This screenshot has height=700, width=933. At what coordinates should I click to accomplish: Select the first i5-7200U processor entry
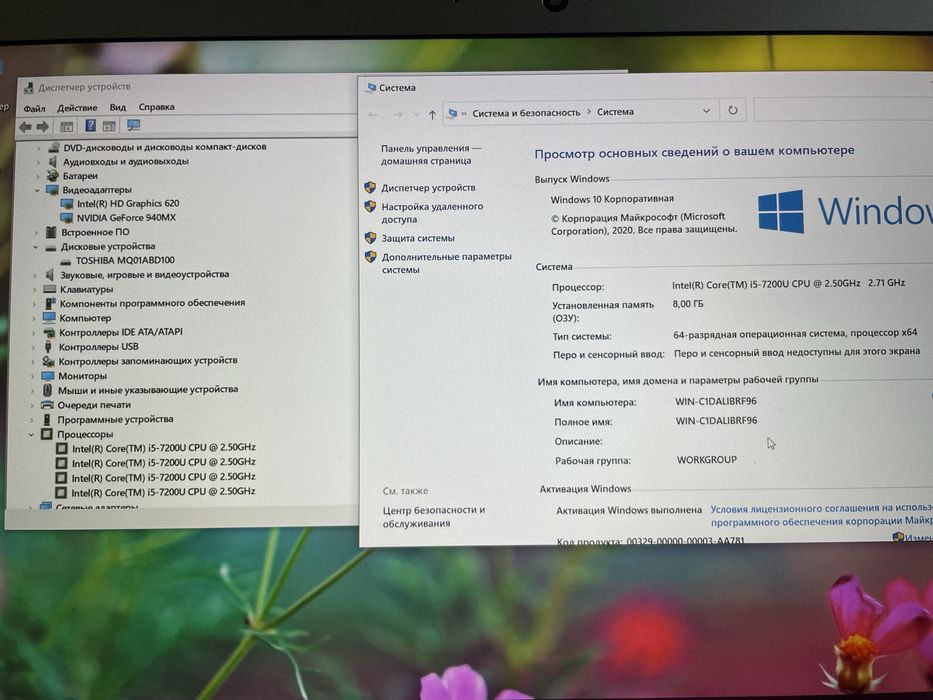(164, 448)
